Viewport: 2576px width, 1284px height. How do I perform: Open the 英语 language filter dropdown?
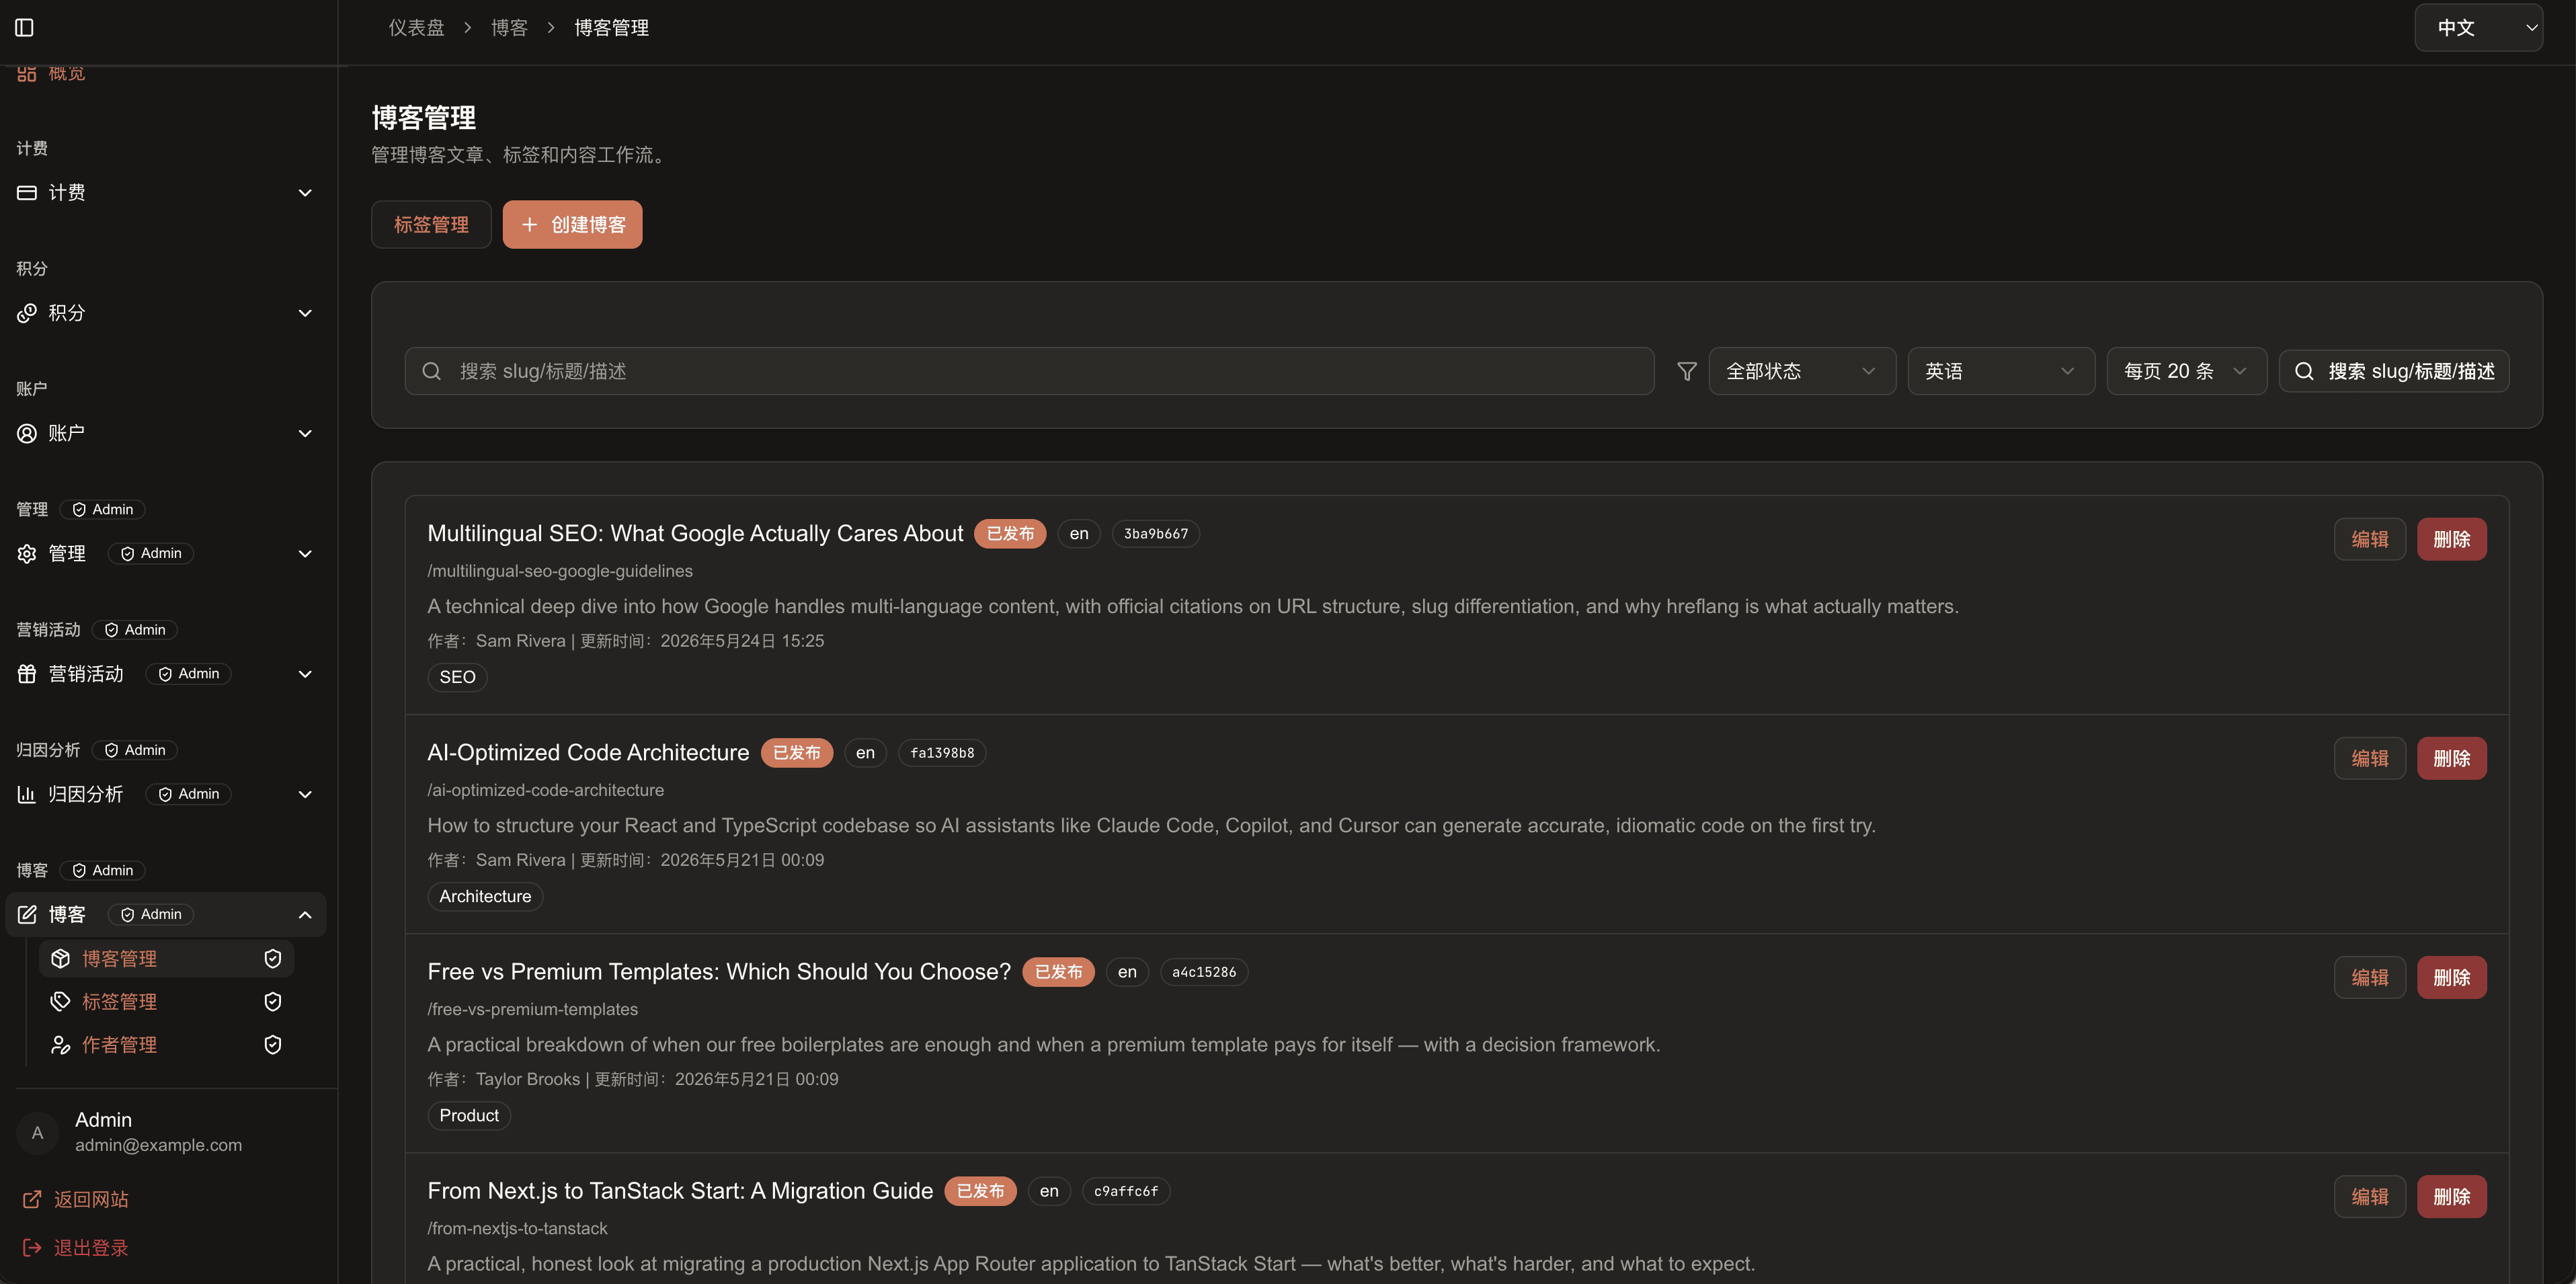click(x=2001, y=371)
